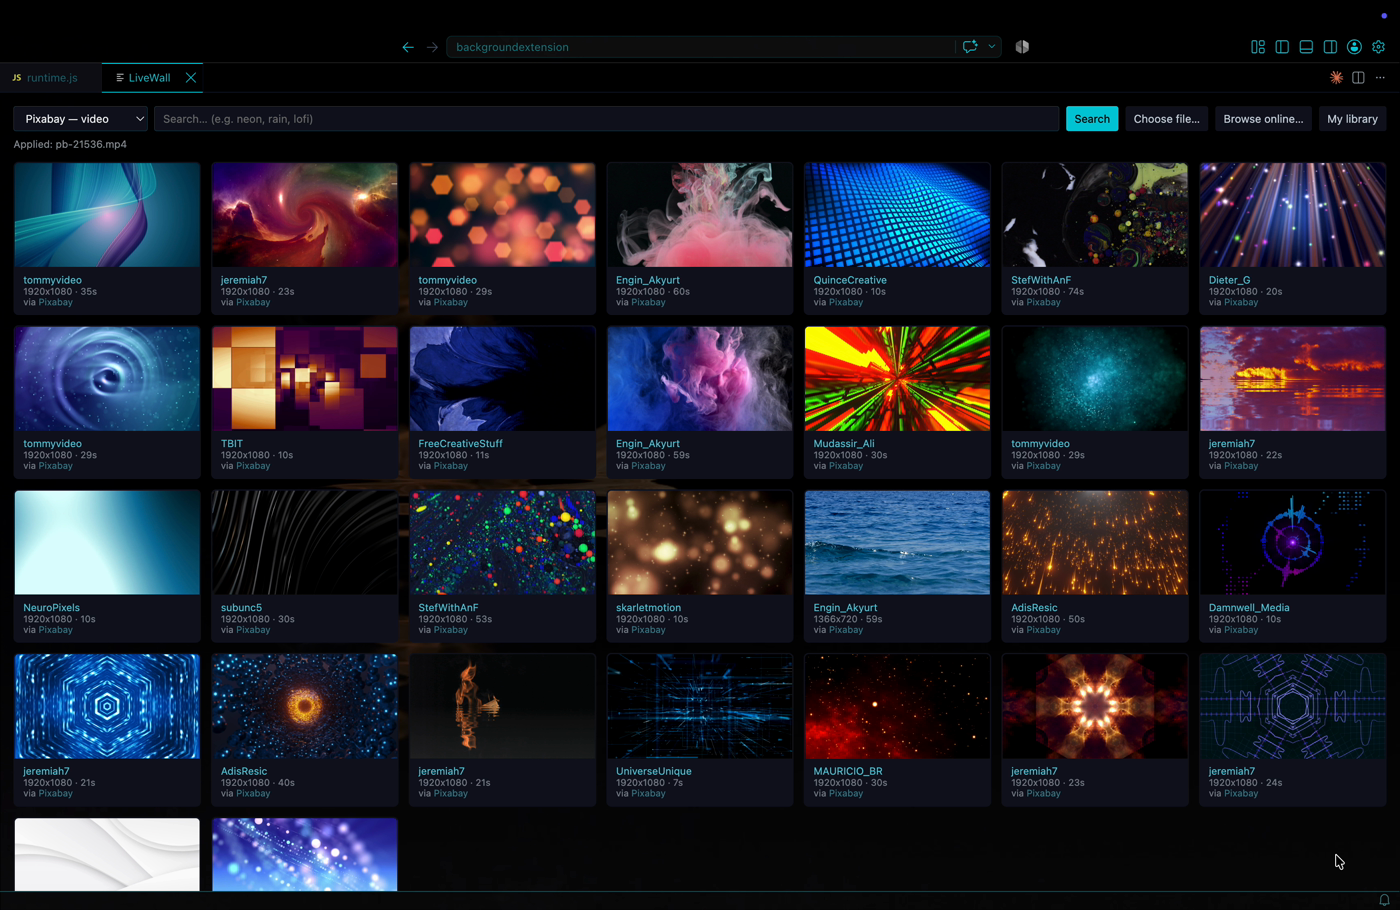This screenshot has height=910, width=1400.
Task: Select Engin_Akyurt 60s pink smoke thumbnail
Action: (x=700, y=215)
